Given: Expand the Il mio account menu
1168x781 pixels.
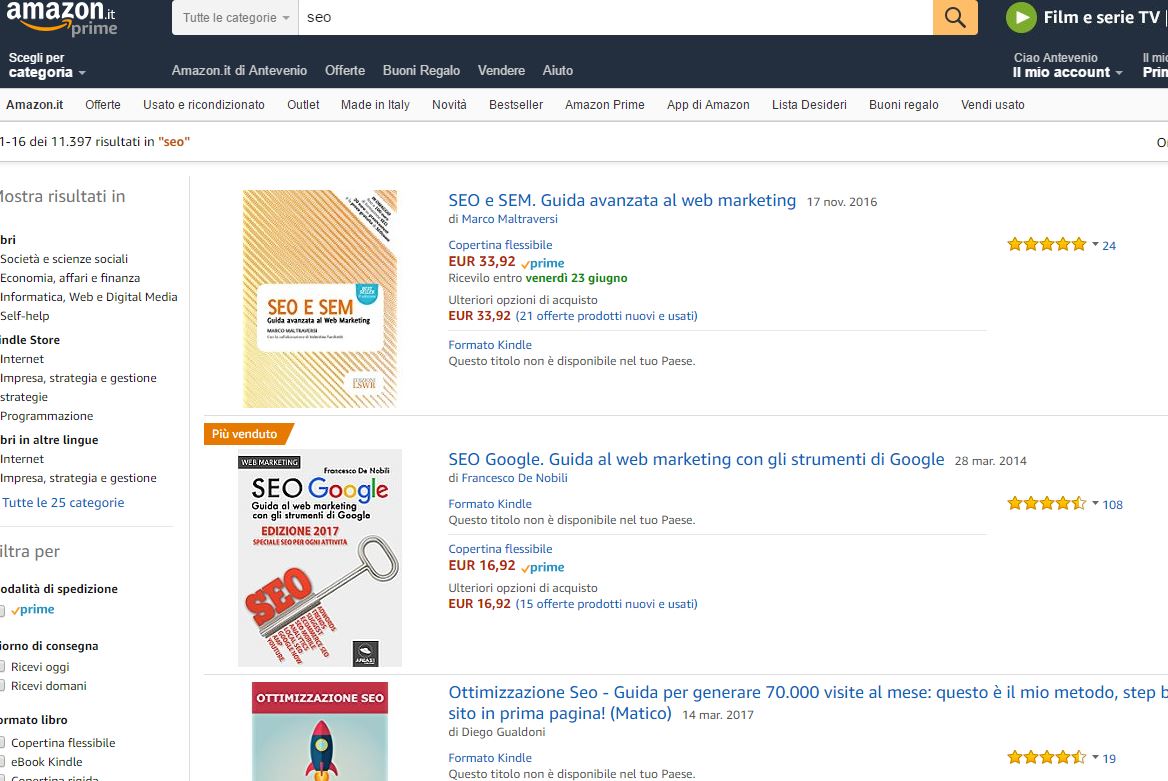Looking at the screenshot, I should [x=1067, y=65].
